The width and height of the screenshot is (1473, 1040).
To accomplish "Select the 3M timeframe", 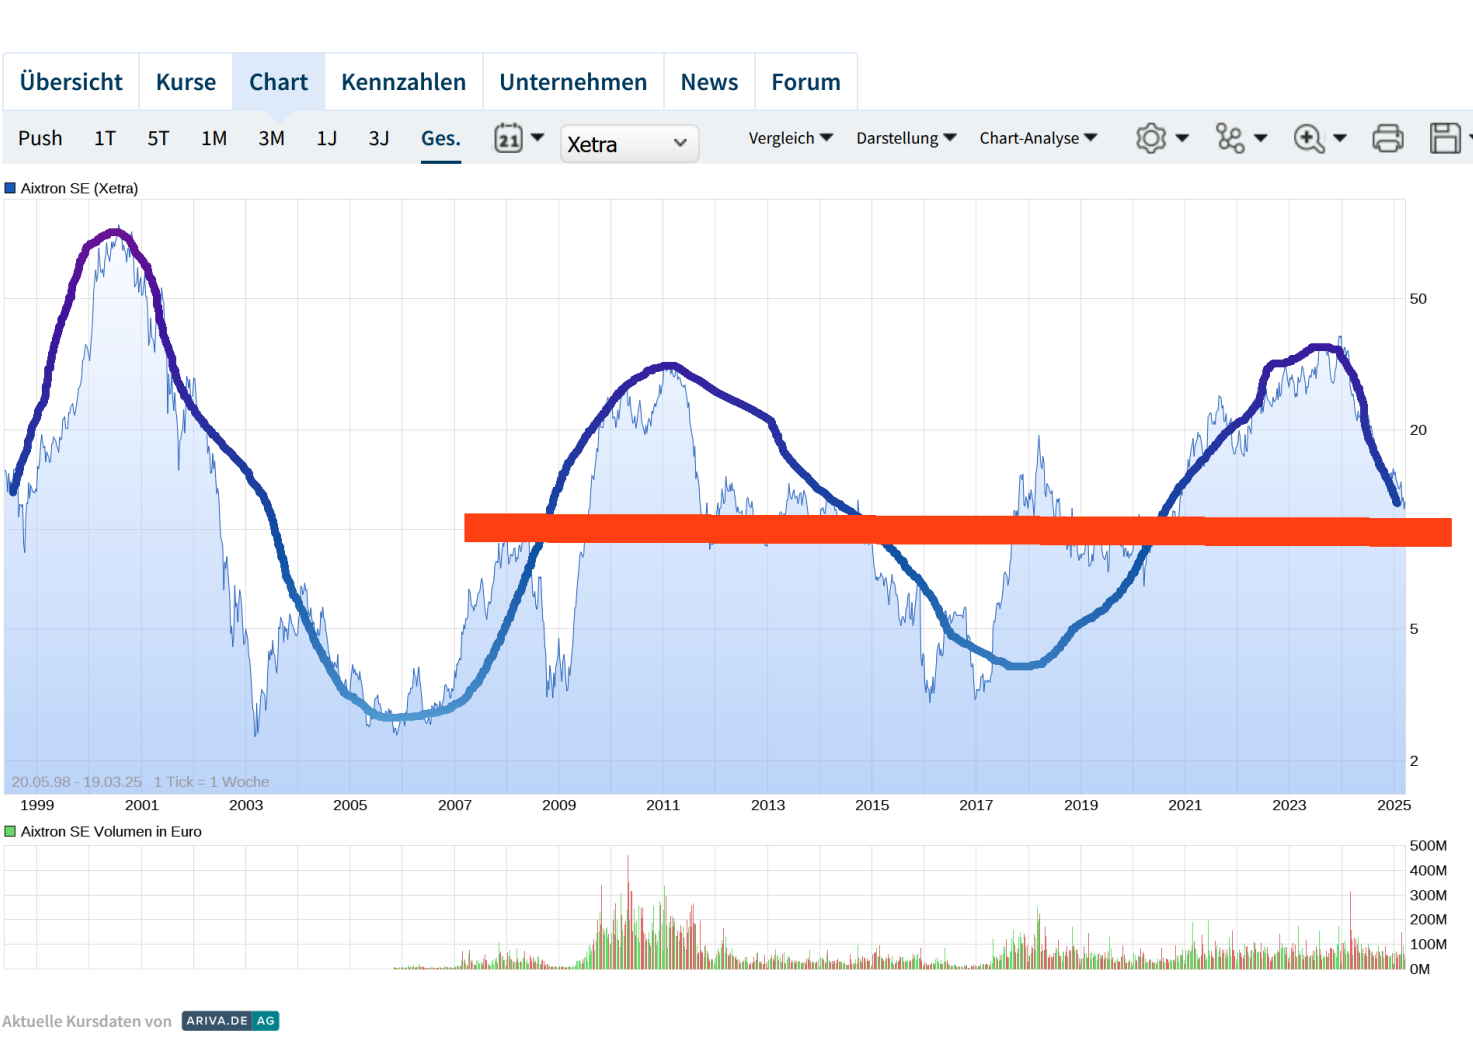I will [x=272, y=138].
